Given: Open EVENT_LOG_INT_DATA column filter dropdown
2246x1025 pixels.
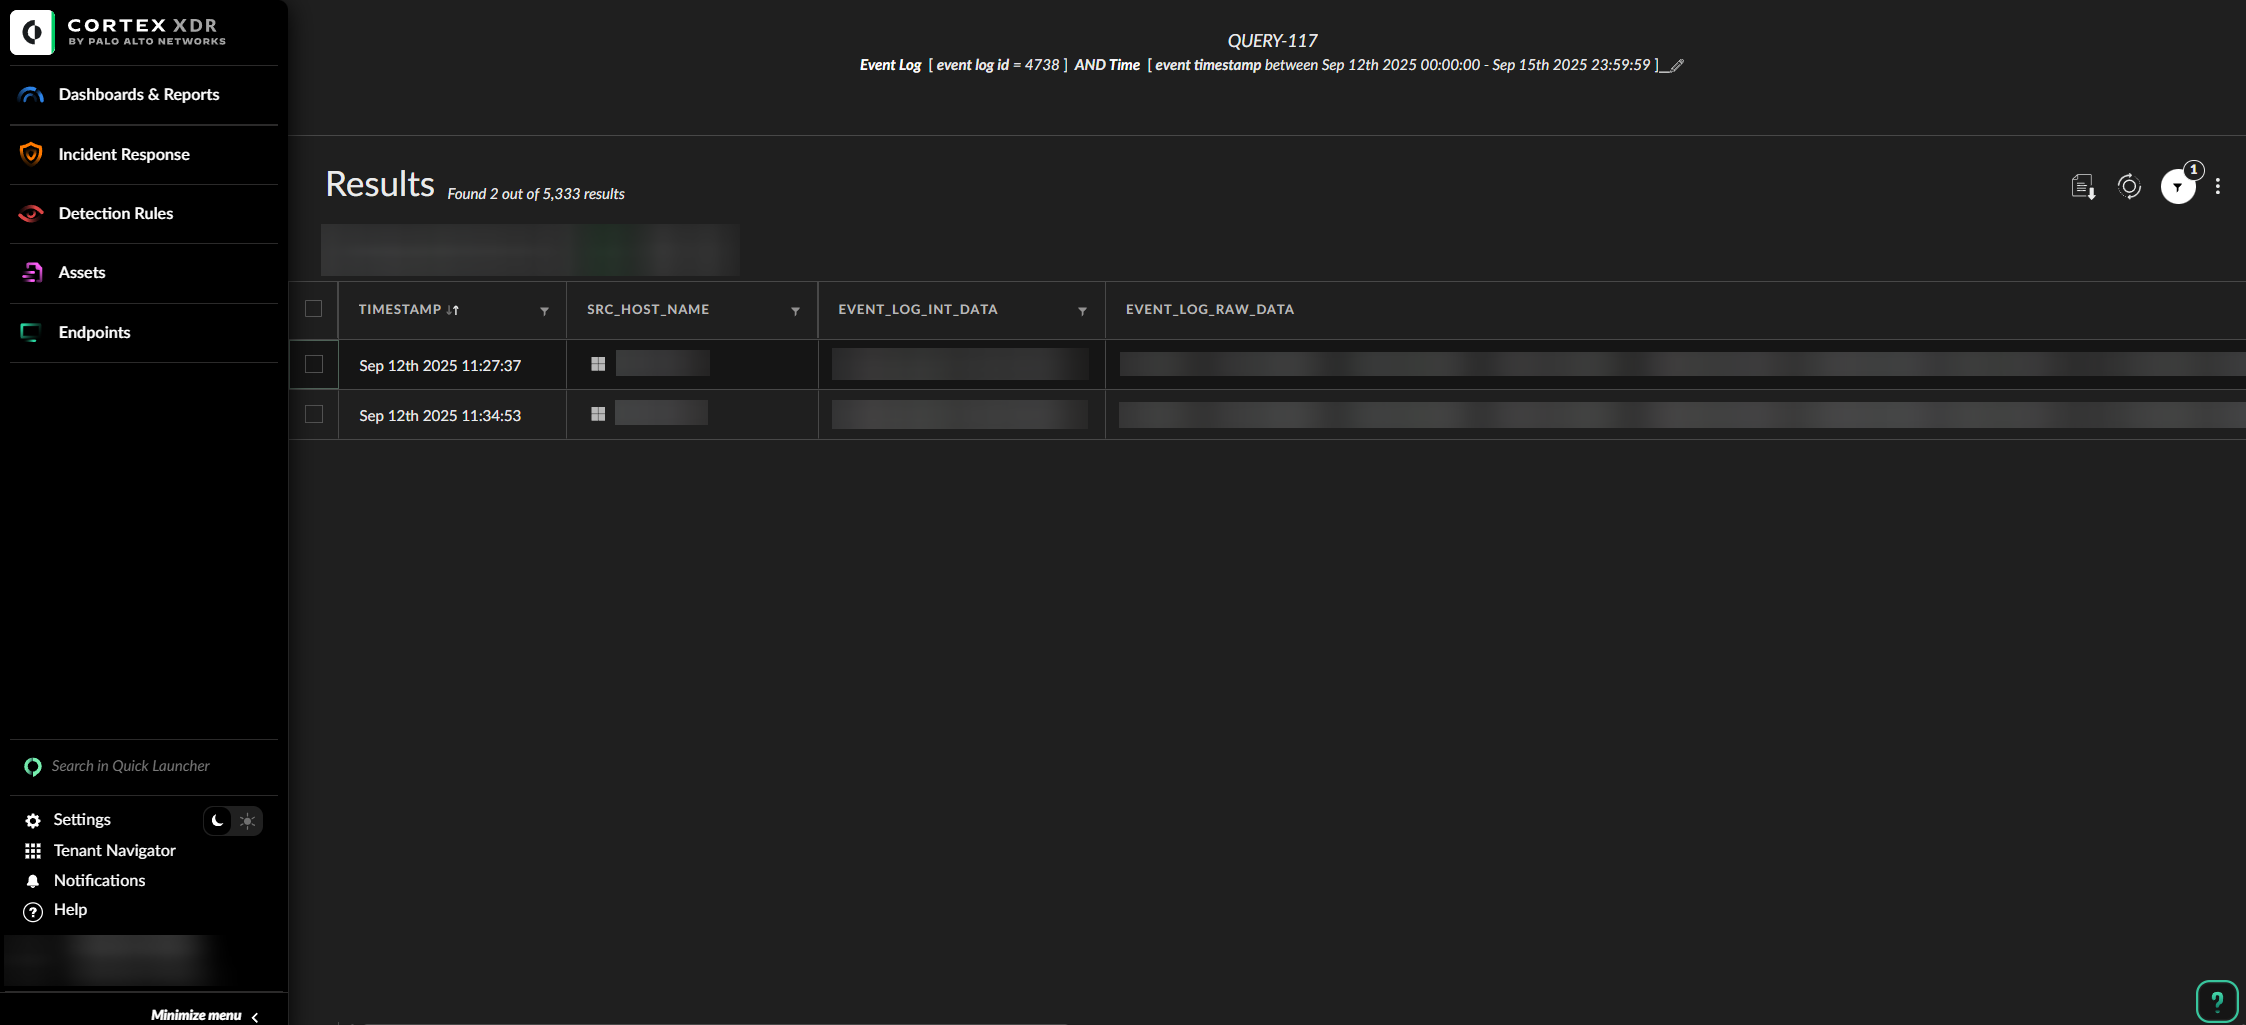Looking at the screenshot, I should coord(1082,311).
